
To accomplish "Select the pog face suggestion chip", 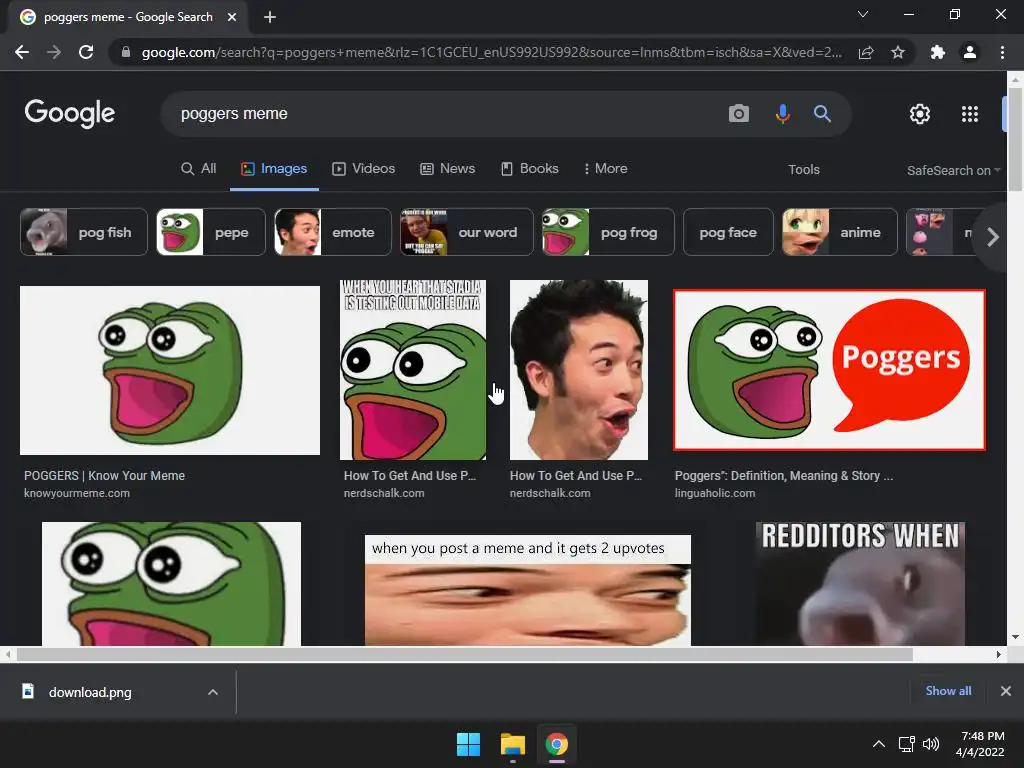I will 728,232.
